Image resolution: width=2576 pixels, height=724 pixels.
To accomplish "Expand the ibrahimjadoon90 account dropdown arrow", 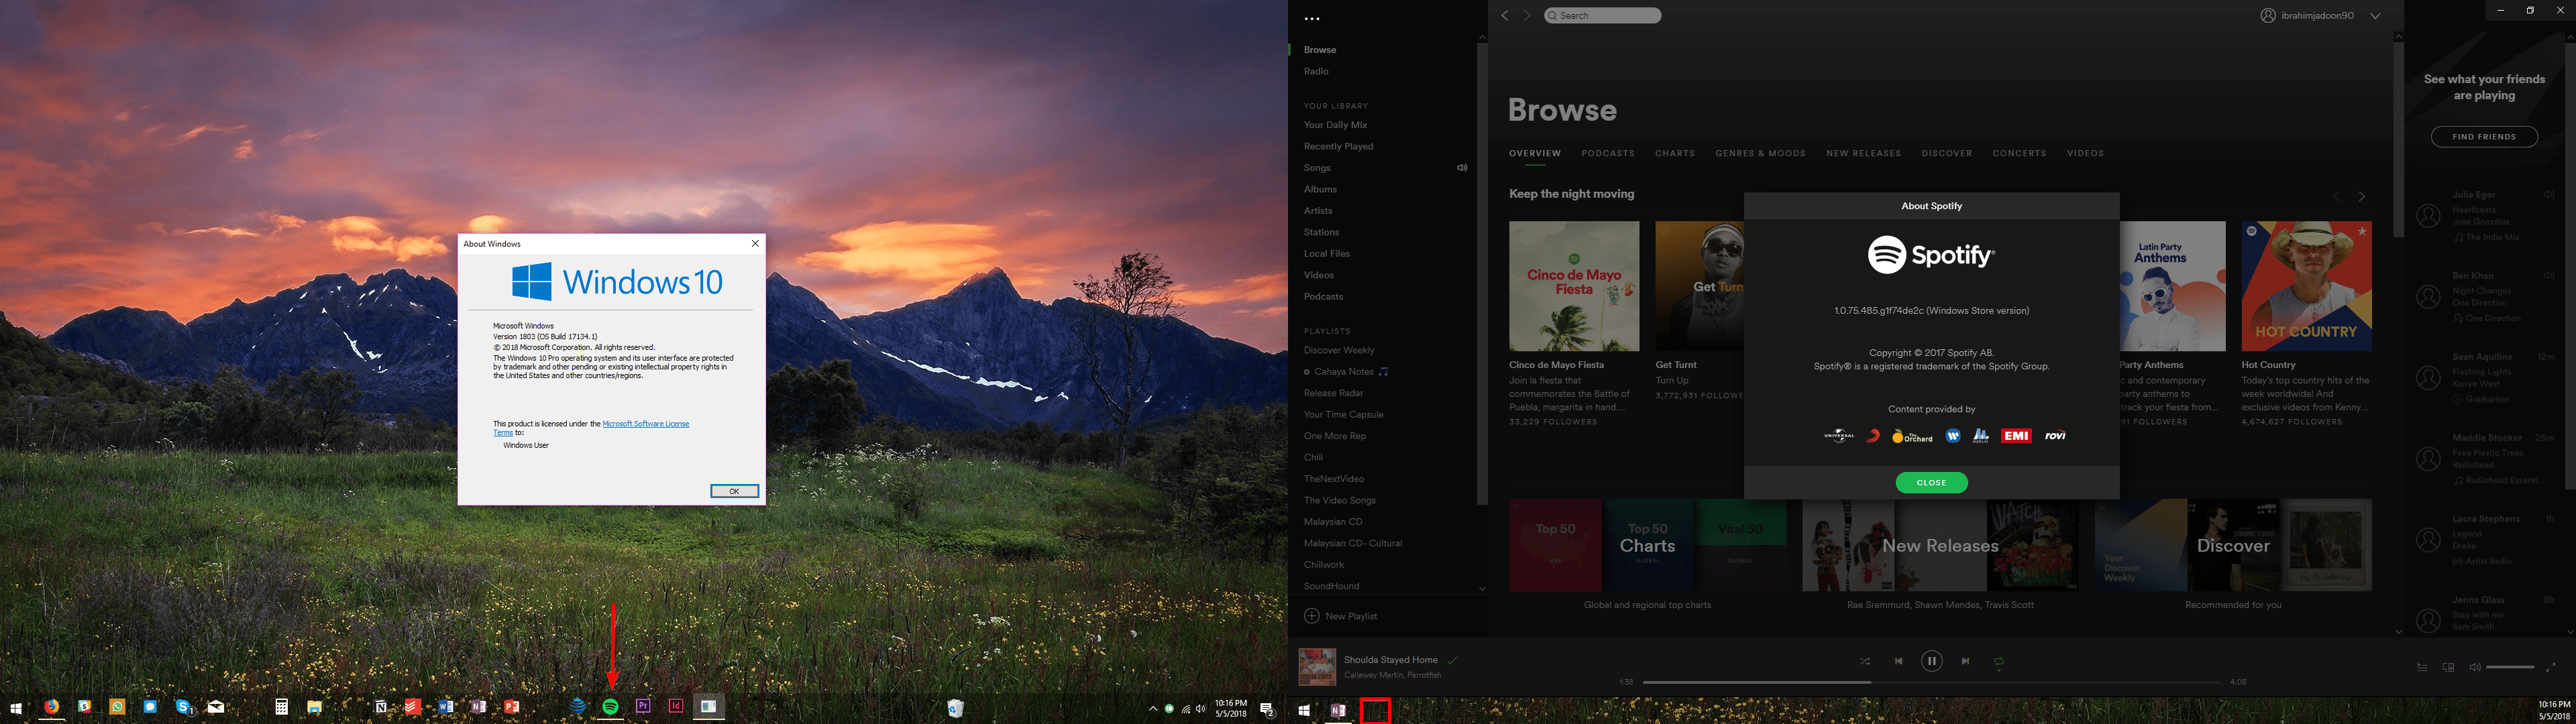I will pos(2375,16).
